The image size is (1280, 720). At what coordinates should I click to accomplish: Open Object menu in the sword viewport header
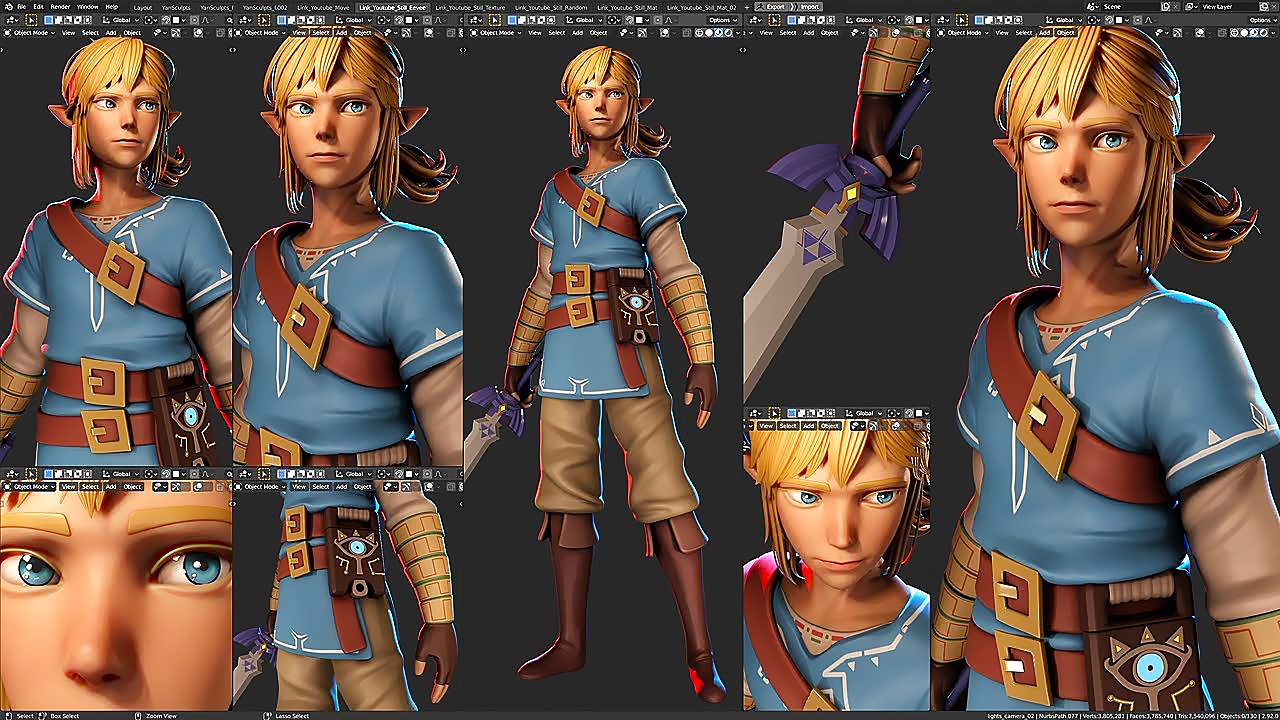point(830,33)
